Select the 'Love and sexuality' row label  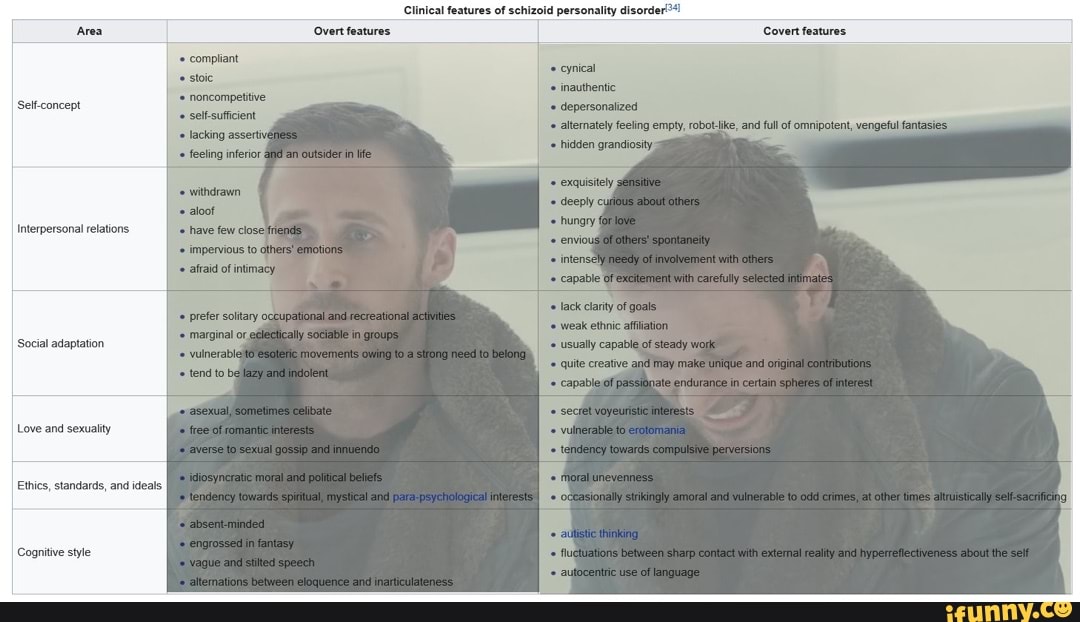(x=64, y=429)
